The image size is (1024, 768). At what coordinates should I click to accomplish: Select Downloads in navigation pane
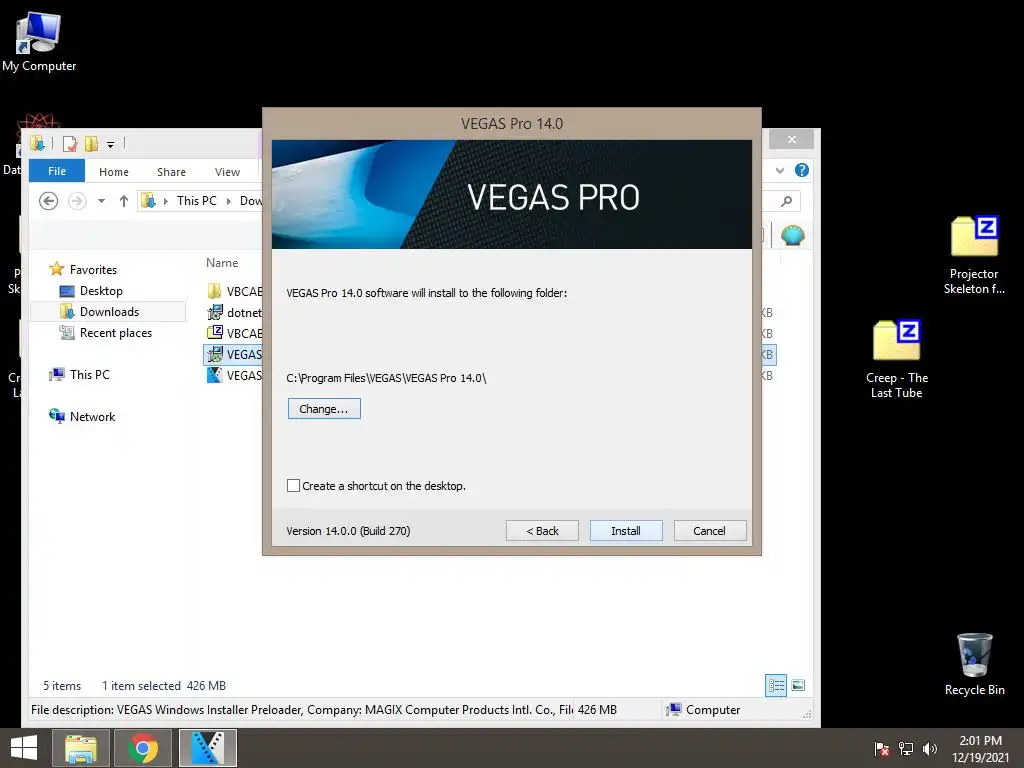[109, 312]
